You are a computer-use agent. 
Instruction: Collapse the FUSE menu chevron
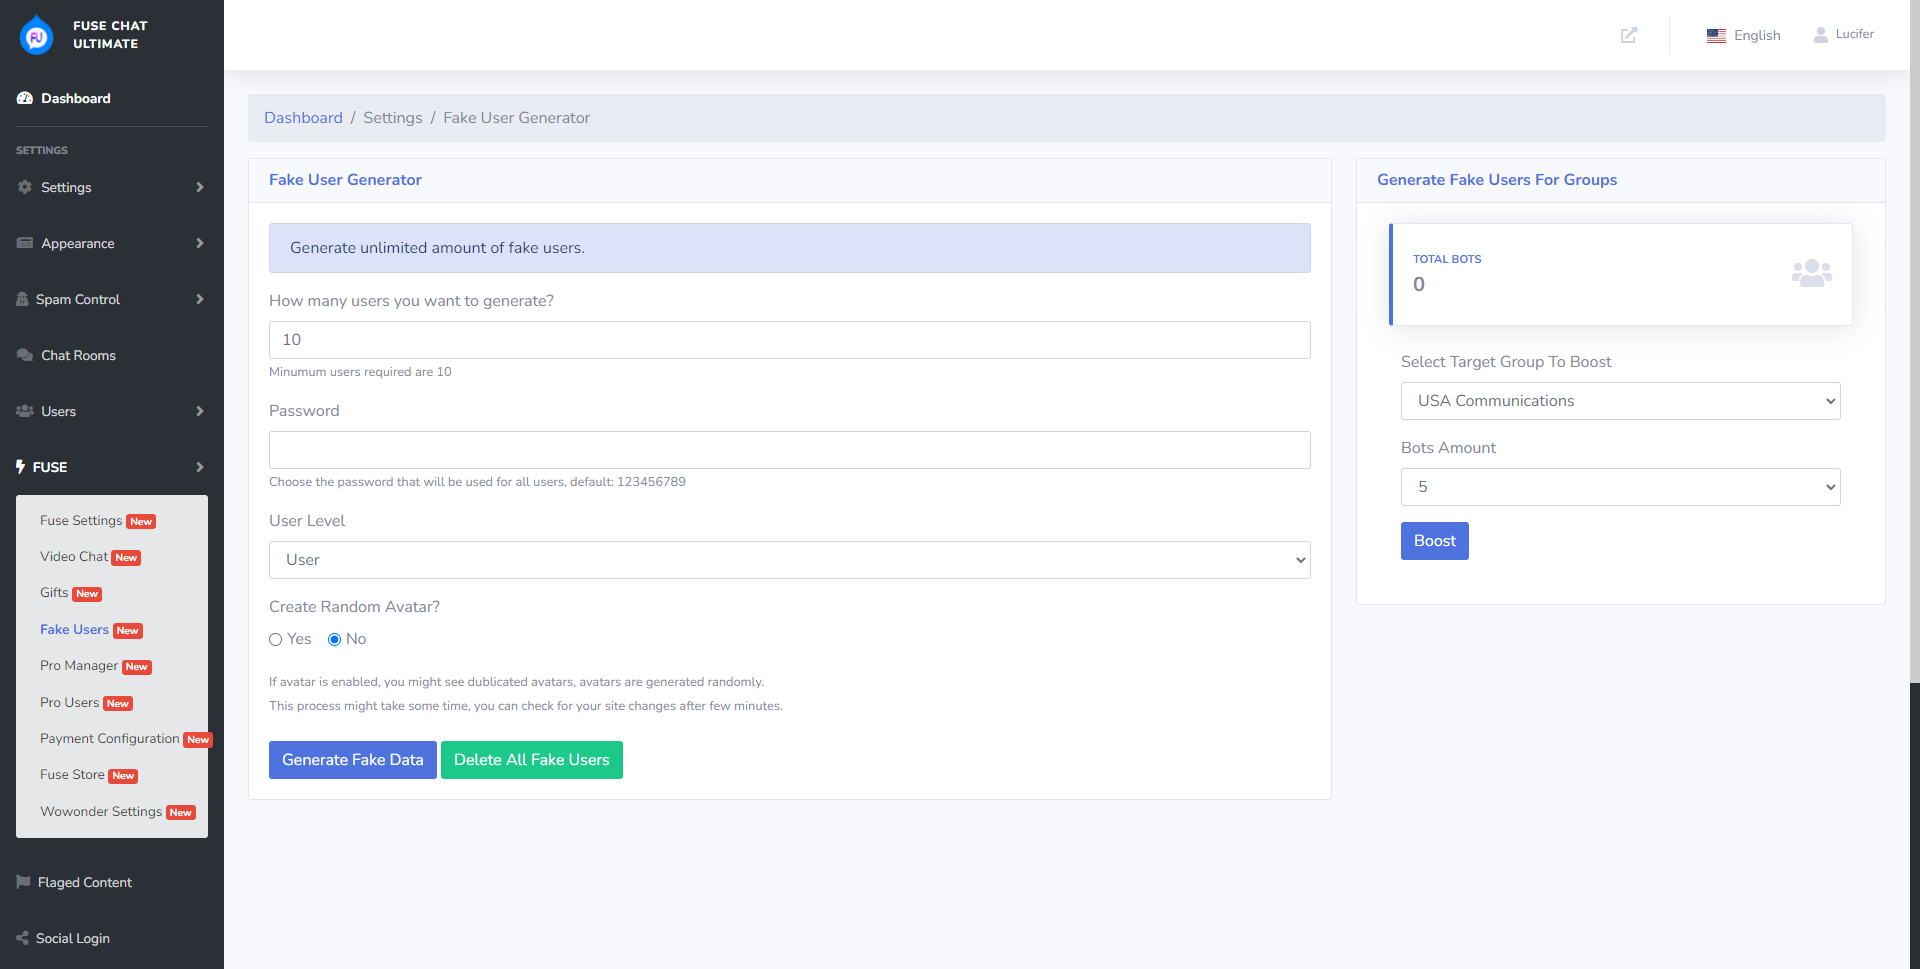pos(200,467)
